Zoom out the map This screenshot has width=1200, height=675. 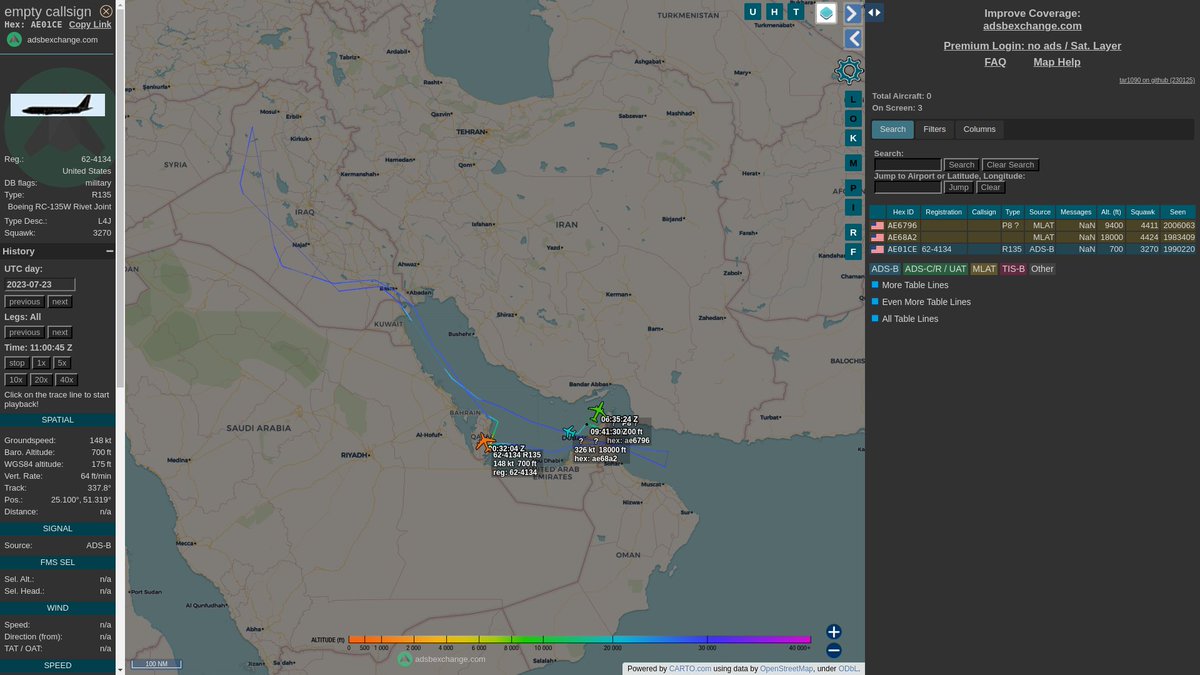click(x=834, y=651)
